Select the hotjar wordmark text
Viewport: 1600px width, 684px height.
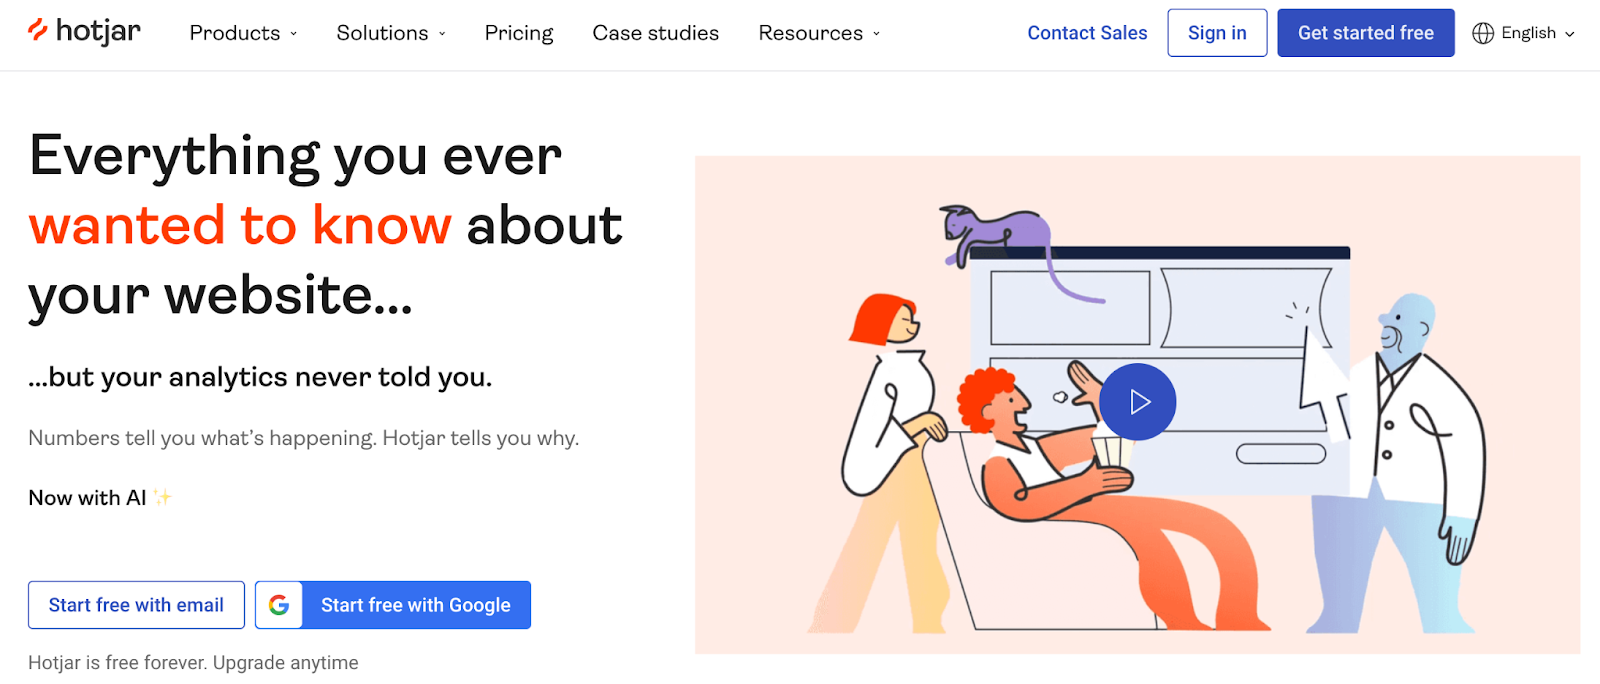click(x=100, y=31)
